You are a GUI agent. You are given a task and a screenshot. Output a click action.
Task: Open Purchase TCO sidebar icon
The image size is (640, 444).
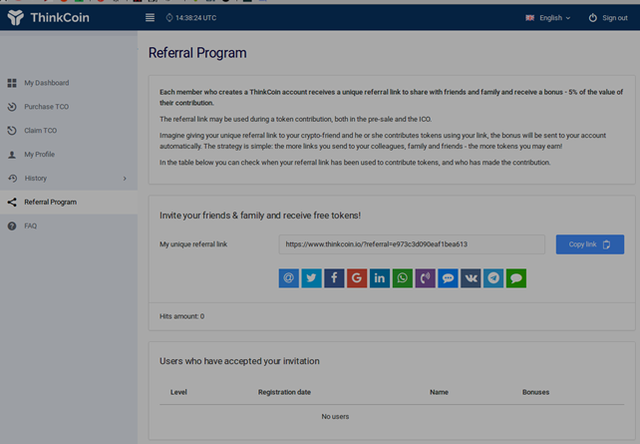tap(12, 107)
